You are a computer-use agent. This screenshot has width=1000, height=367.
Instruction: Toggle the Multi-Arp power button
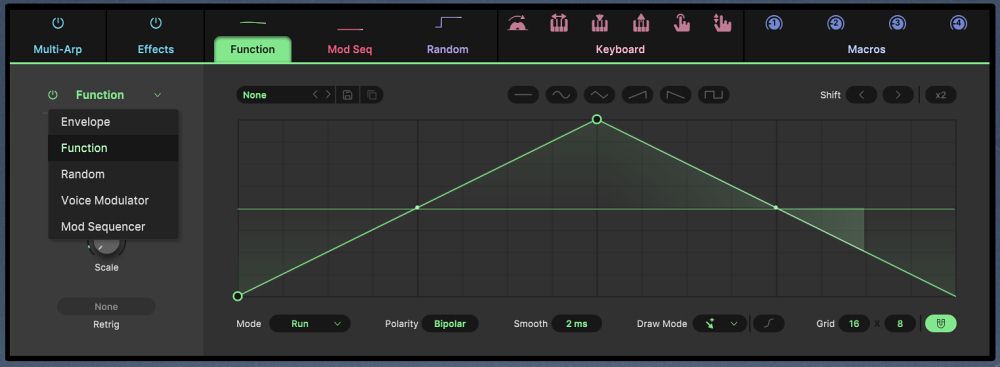[x=58, y=24]
